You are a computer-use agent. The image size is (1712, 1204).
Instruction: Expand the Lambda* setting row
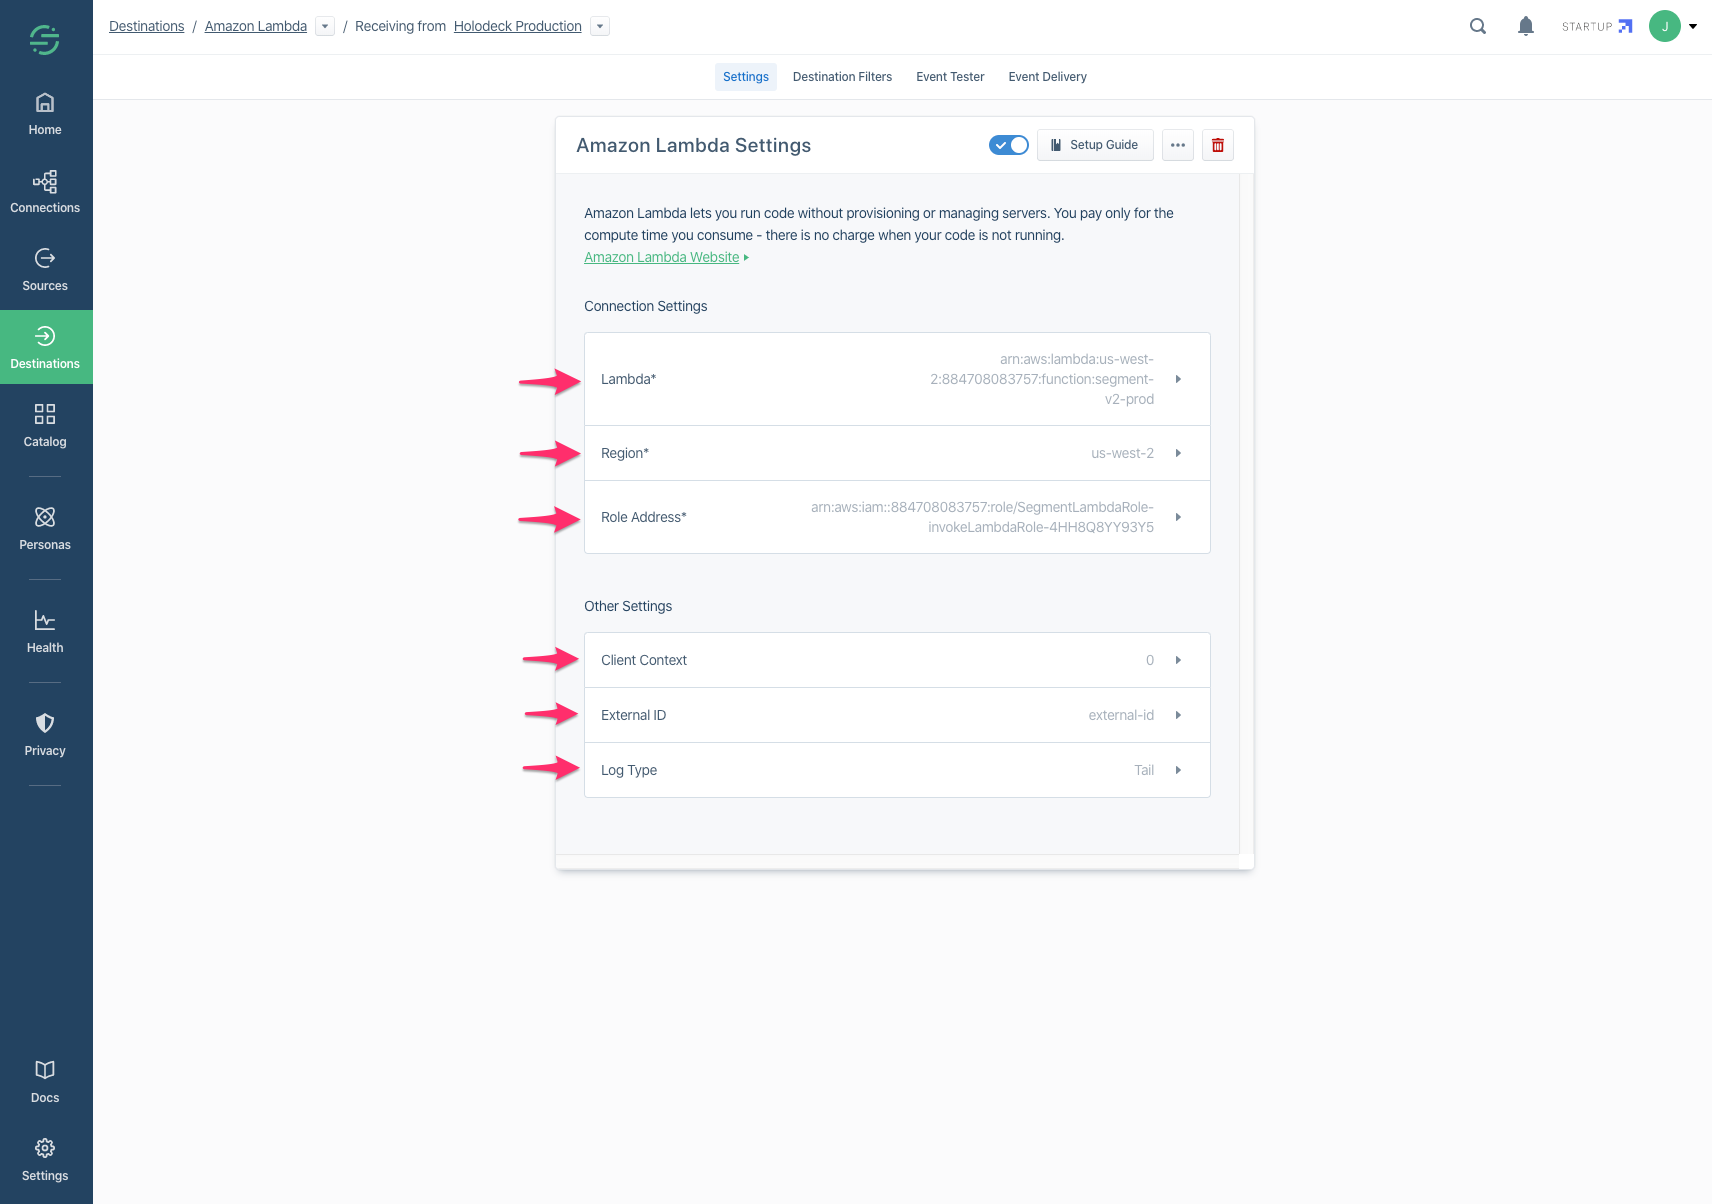[x=897, y=379]
